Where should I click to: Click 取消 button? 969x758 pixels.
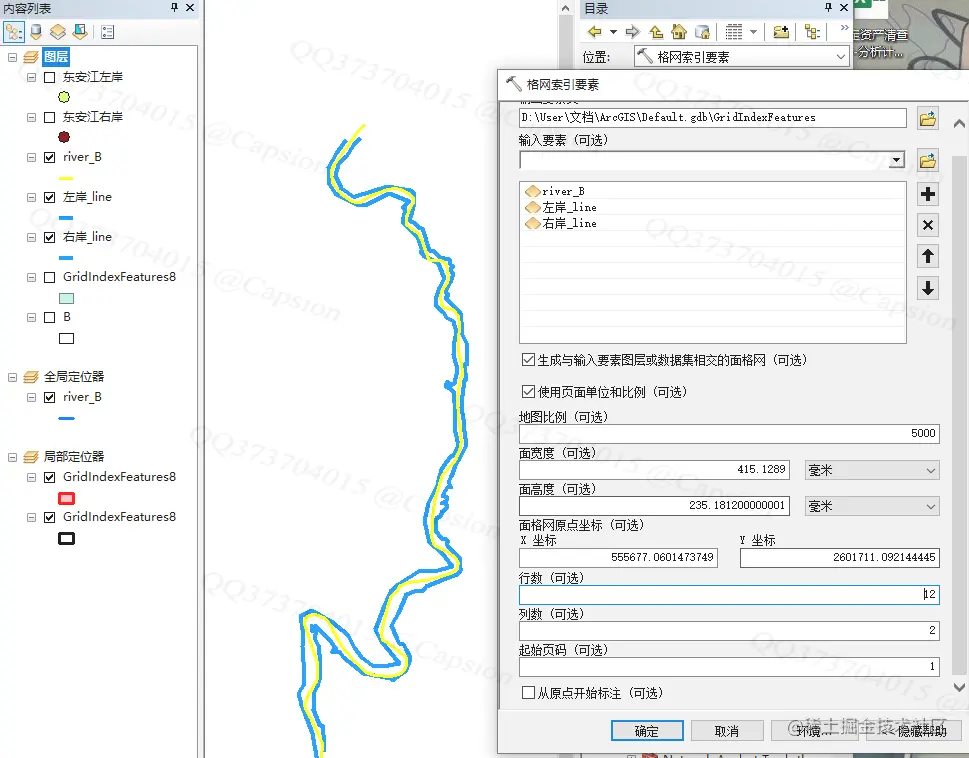(x=727, y=731)
